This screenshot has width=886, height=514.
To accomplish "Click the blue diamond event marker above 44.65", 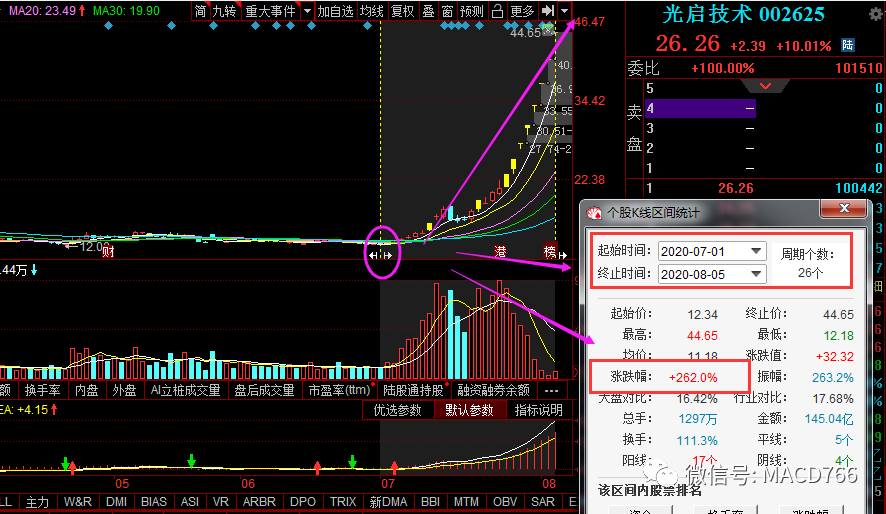I will (529, 25).
